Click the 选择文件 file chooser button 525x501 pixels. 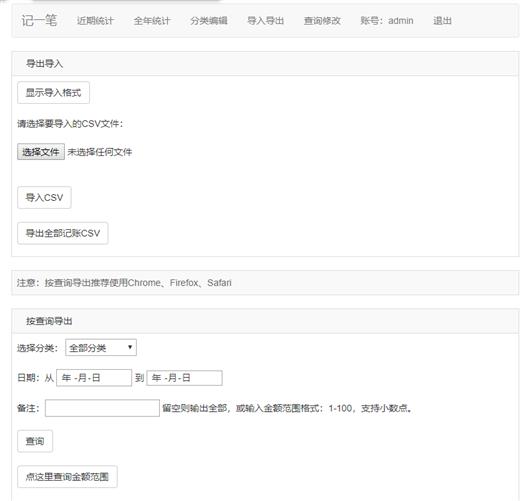[x=41, y=152]
